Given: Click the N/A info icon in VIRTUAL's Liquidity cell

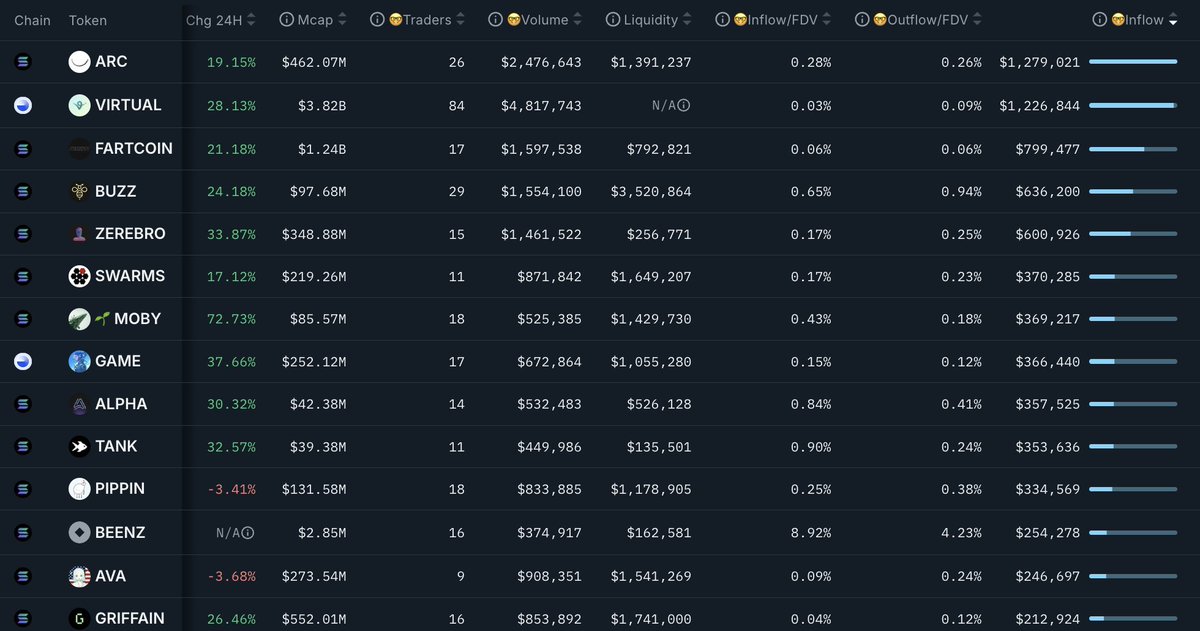Looking at the screenshot, I should (x=684, y=105).
